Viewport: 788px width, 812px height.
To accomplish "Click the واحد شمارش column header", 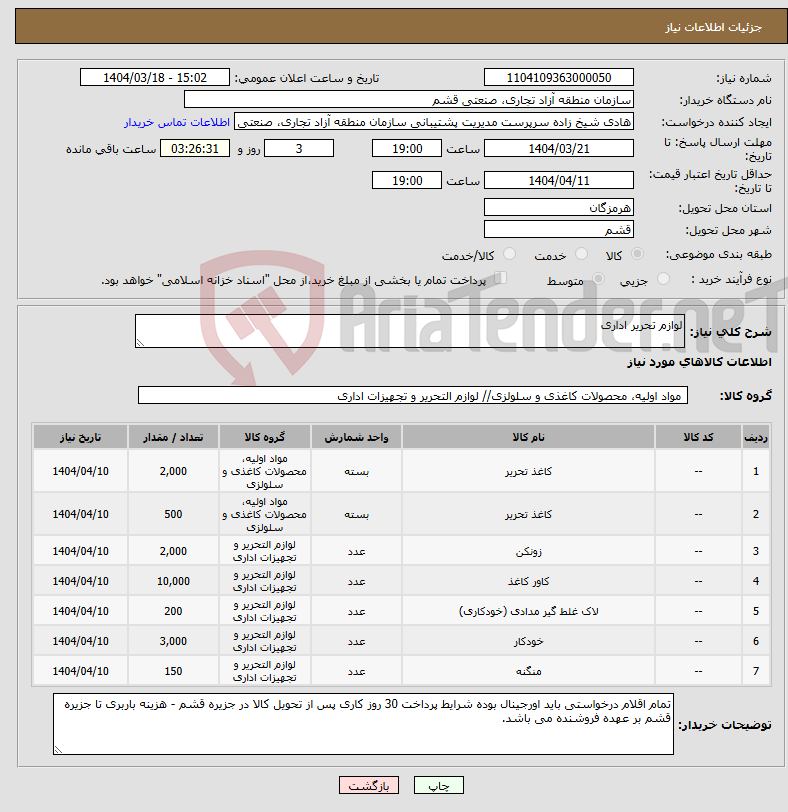I will point(356,437).
